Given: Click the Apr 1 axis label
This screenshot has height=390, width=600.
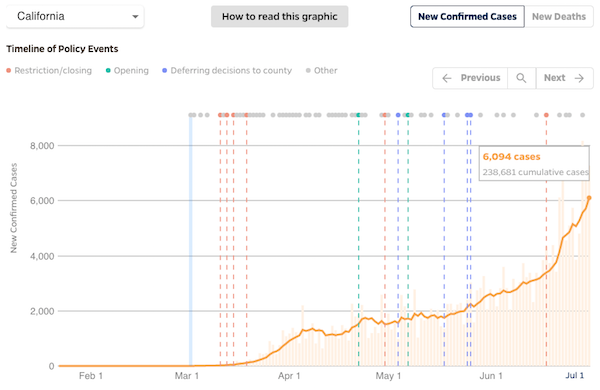Looking at the screenshot, I should tap(289, 376).
